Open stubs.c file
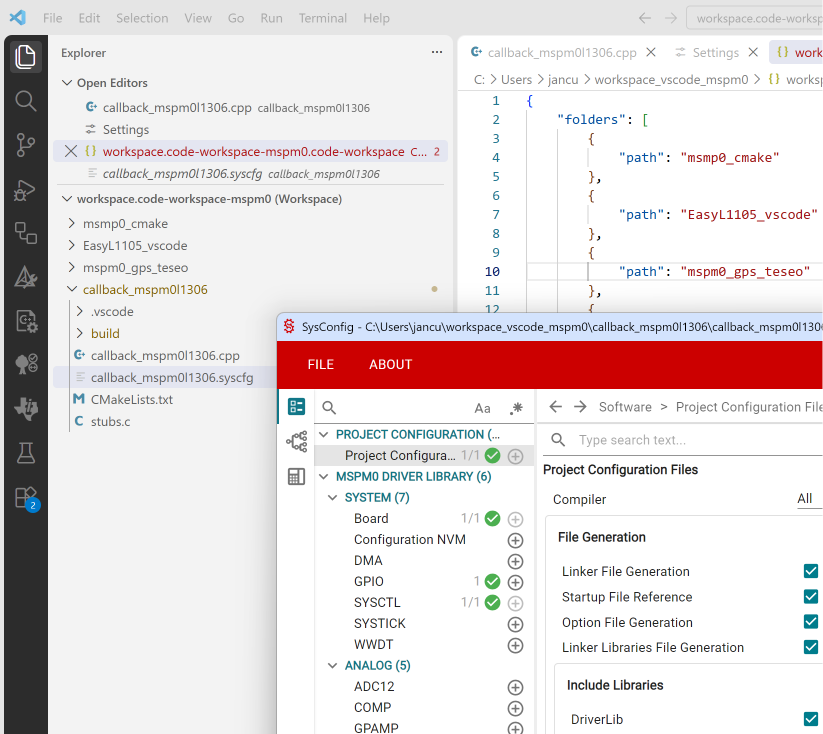Image resolution: width=823 pixels, height=734 pixels. pos(111,422)
